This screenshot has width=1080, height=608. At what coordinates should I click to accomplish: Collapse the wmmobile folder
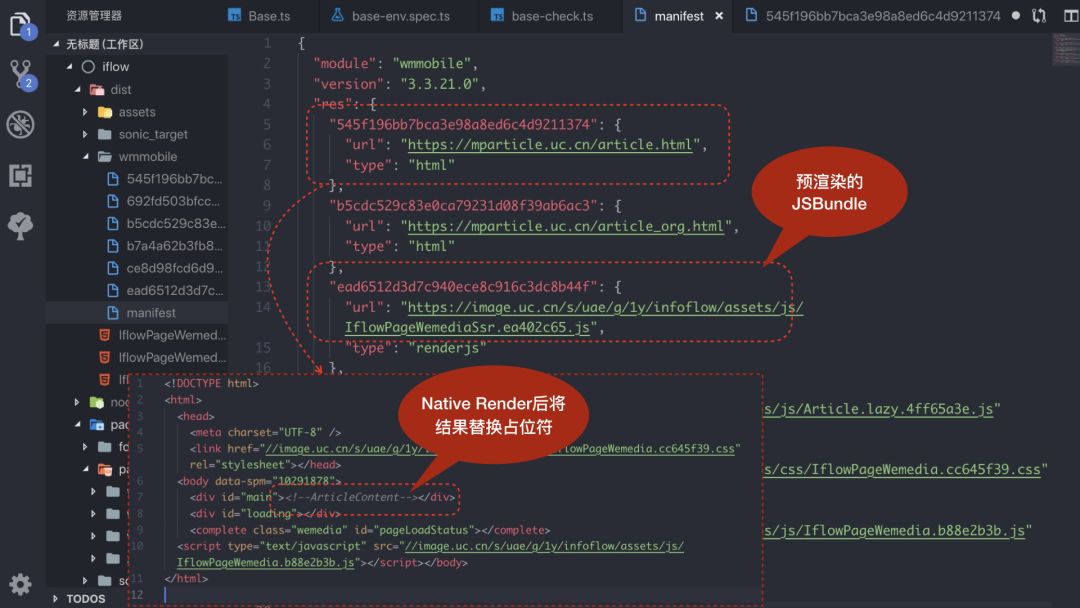(85, 156)
